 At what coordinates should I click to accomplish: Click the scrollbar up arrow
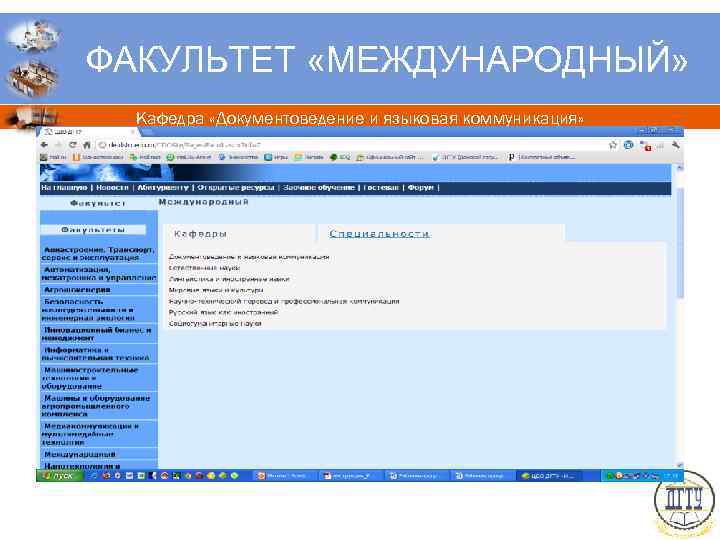point(680,169)
